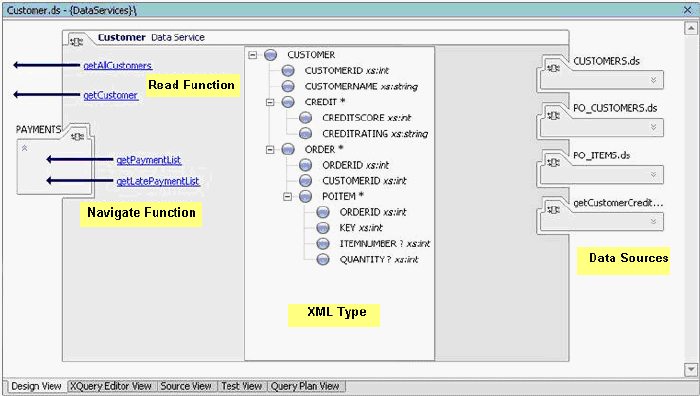Collapse the CUSTOMER root node
Viewport: 700px width, 396px height.
[253, 55]
